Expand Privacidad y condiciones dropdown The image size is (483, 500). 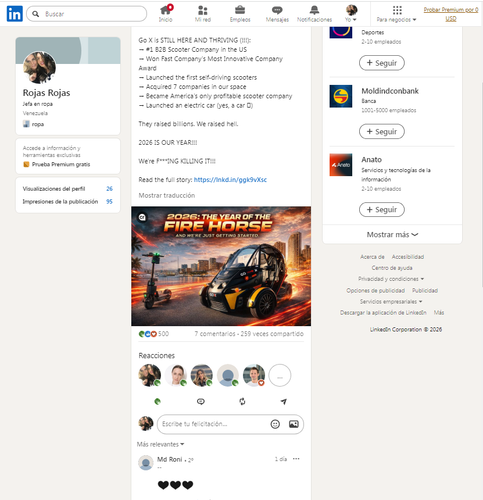(391, 279)
